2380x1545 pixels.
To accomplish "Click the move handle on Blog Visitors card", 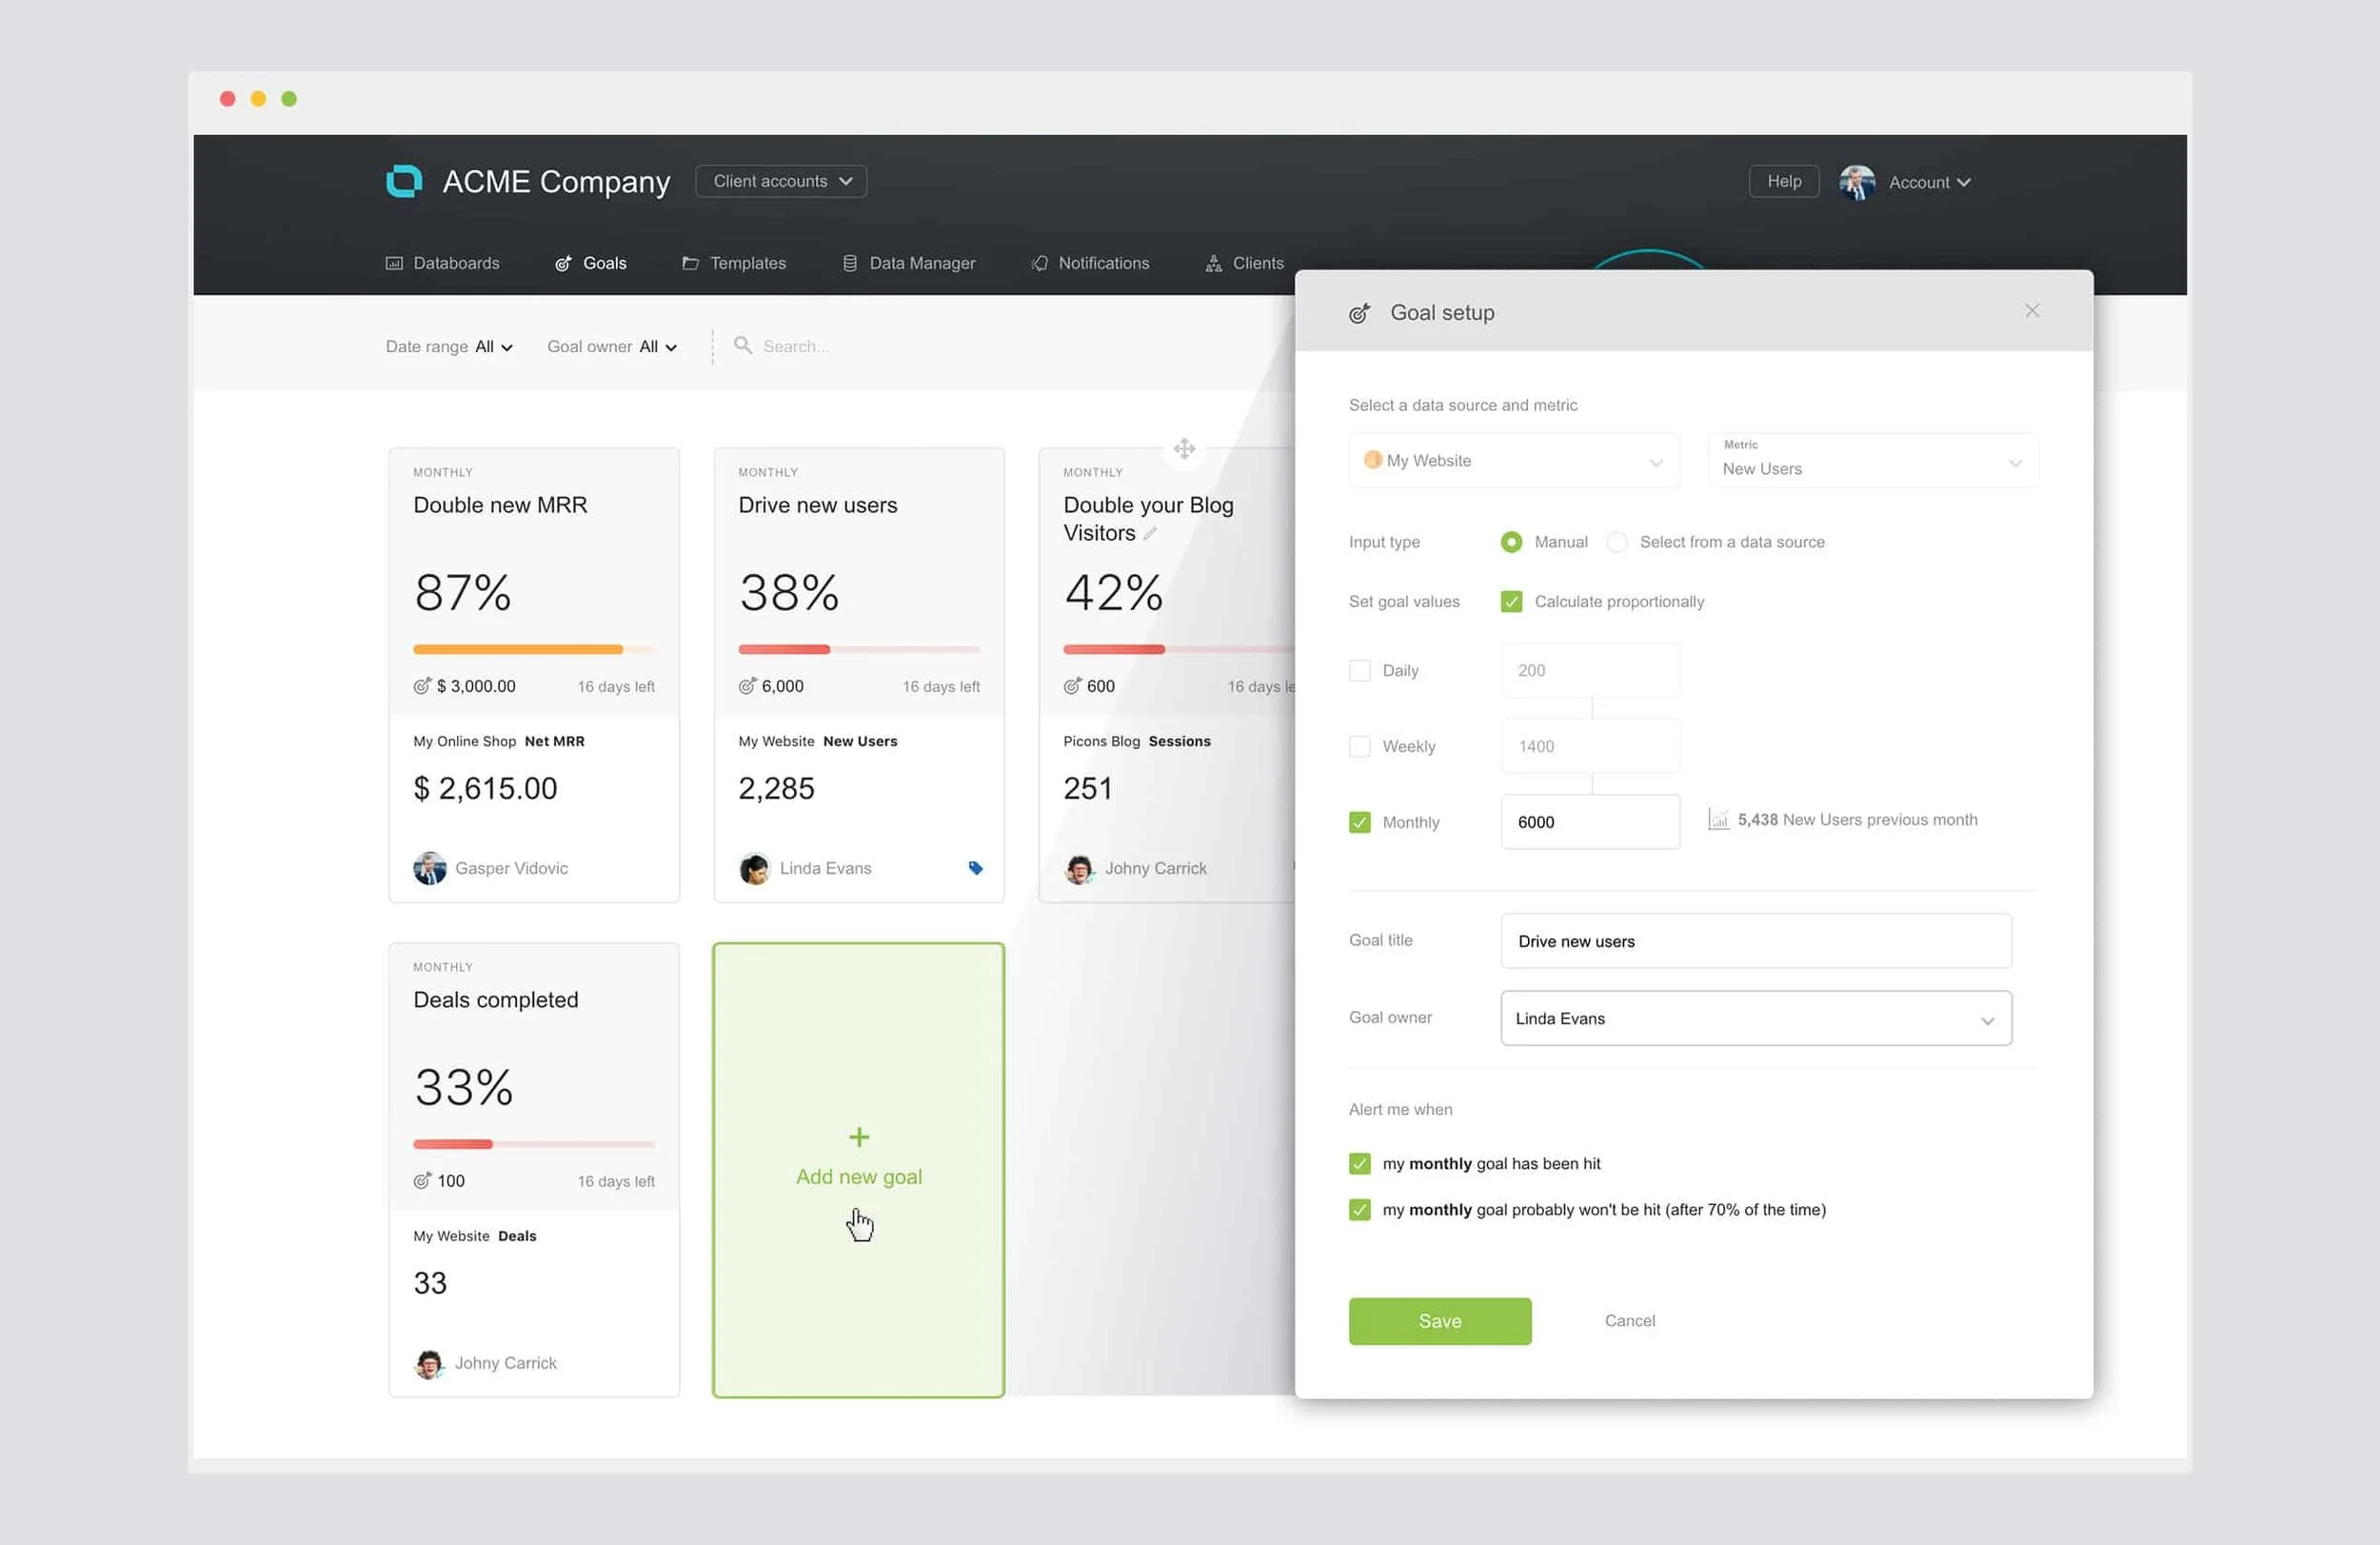I will coord(1184,448).
